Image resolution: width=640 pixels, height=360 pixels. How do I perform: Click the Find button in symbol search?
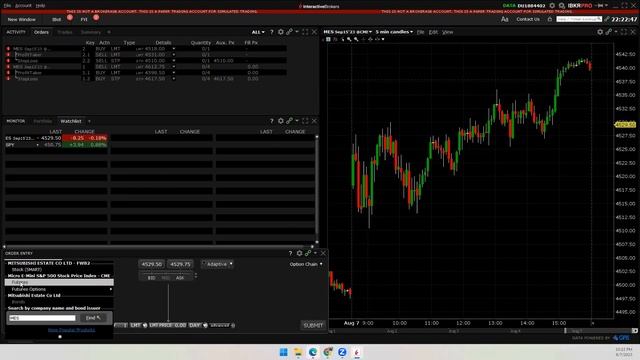click(93, 318)
